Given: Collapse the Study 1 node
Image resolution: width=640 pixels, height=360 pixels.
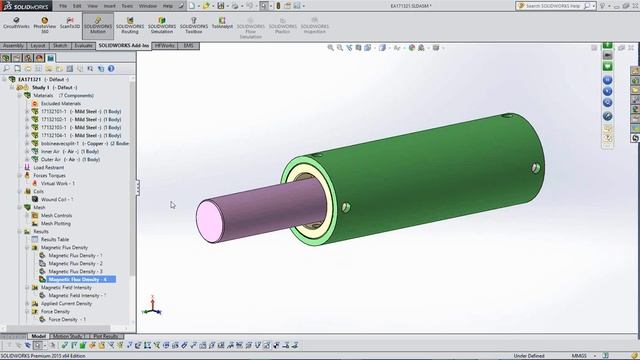Looking at the screenshot, I should tap(12, 87).
